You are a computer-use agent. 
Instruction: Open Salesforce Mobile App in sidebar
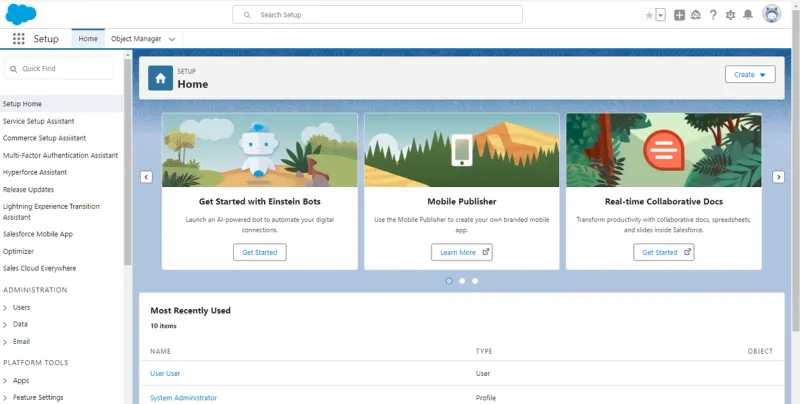click(x=38, y=234)
